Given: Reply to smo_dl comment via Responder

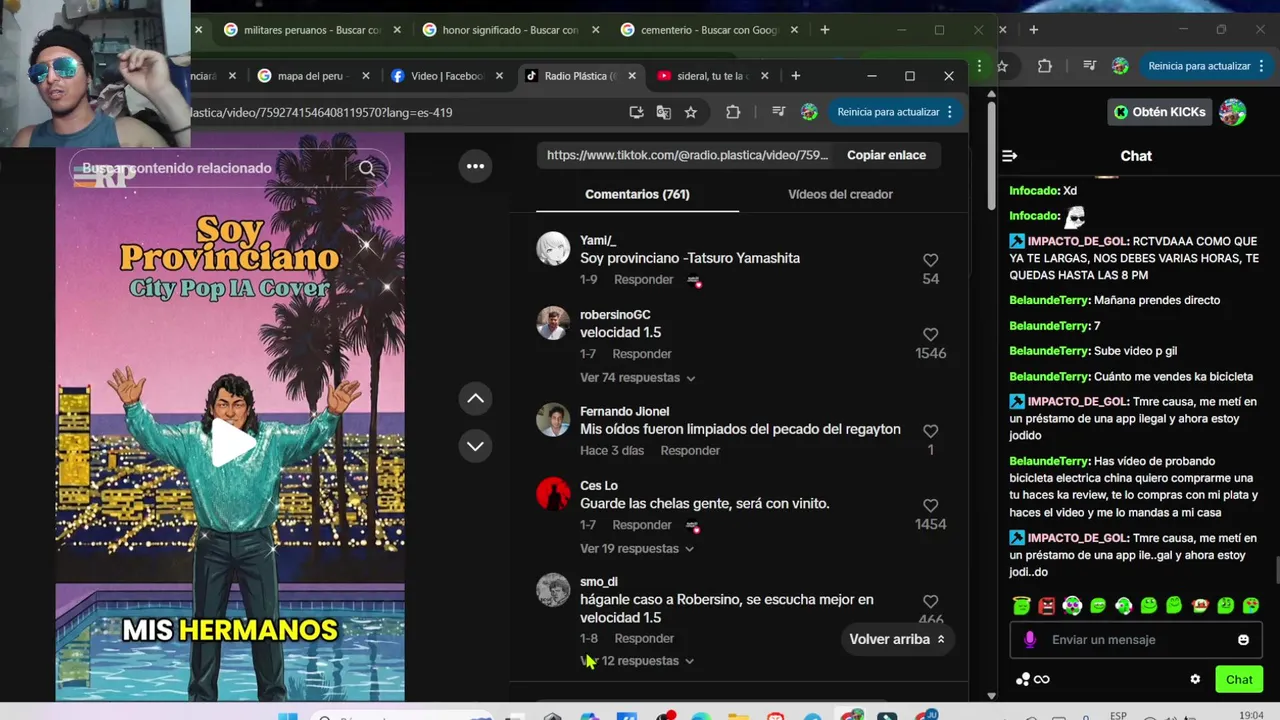Looking at the screenshot, I should (644, 638).
